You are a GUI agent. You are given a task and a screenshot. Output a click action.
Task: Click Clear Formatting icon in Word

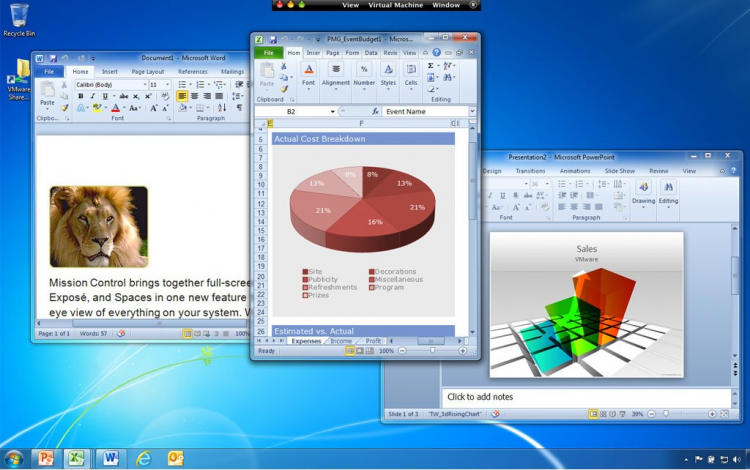pos(165,96)
